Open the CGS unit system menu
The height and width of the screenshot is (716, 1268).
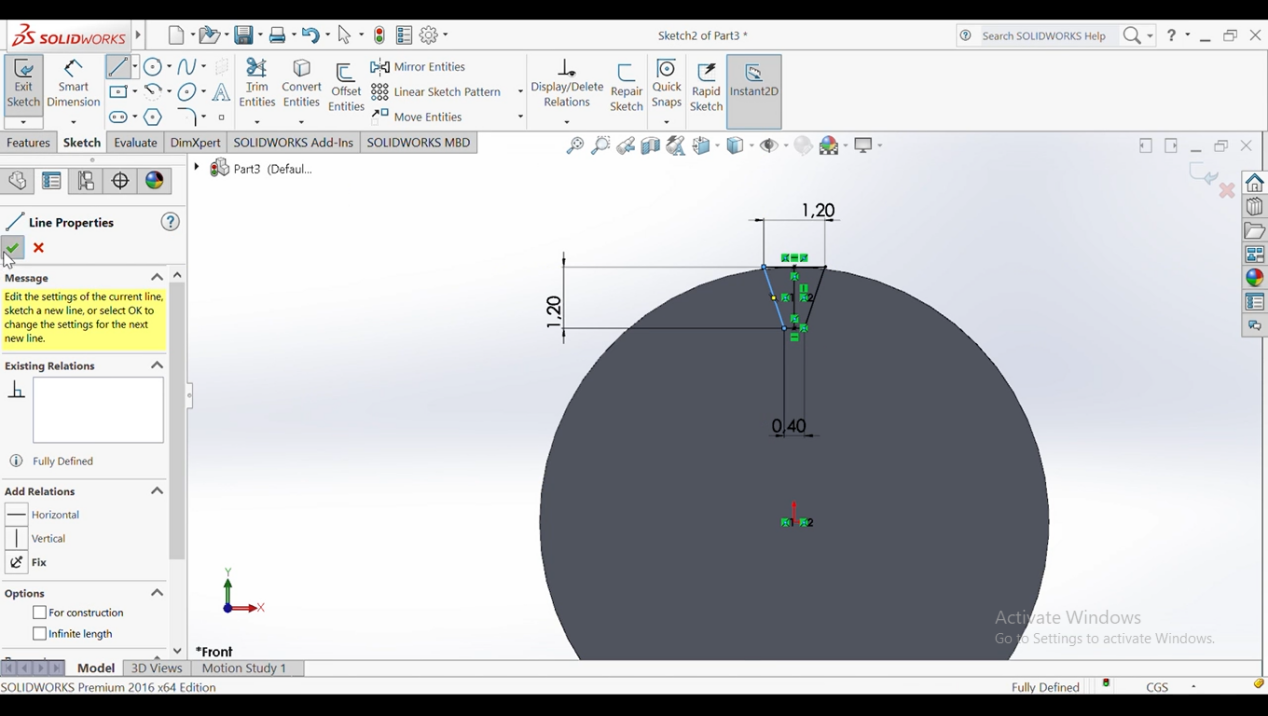coord(1157,687)
